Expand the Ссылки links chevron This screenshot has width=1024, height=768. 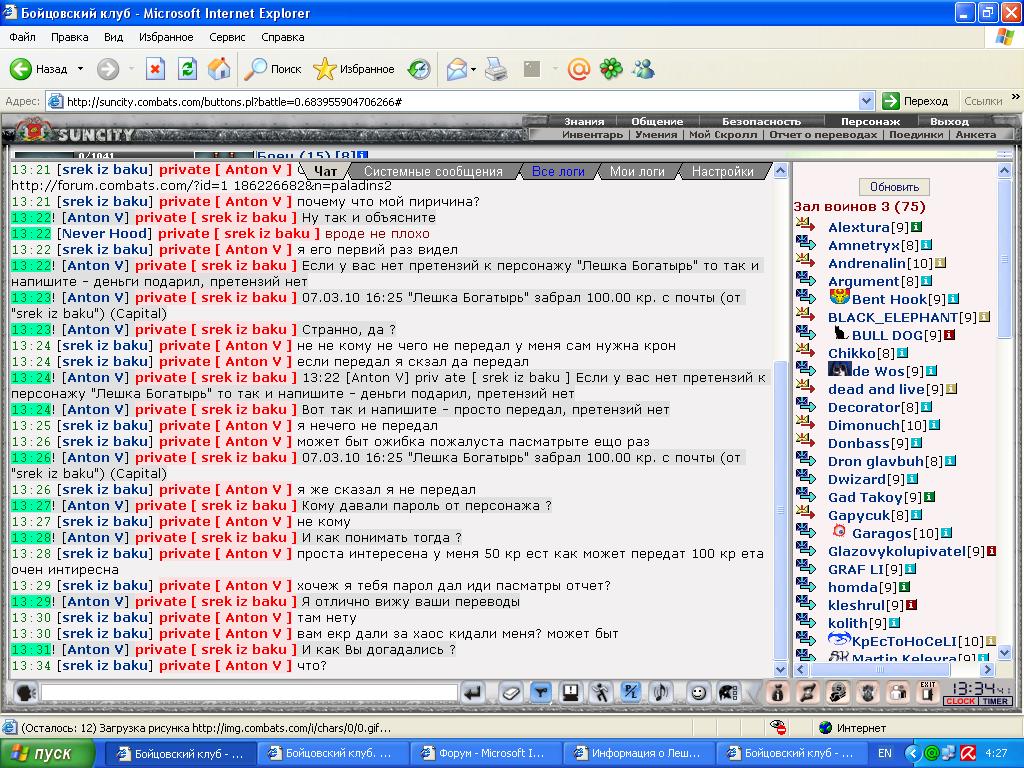[x=1015, y=97]
